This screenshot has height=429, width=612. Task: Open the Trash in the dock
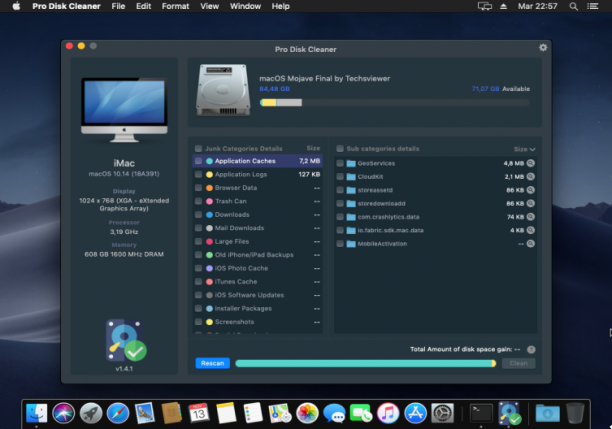[x=575, y=413]
